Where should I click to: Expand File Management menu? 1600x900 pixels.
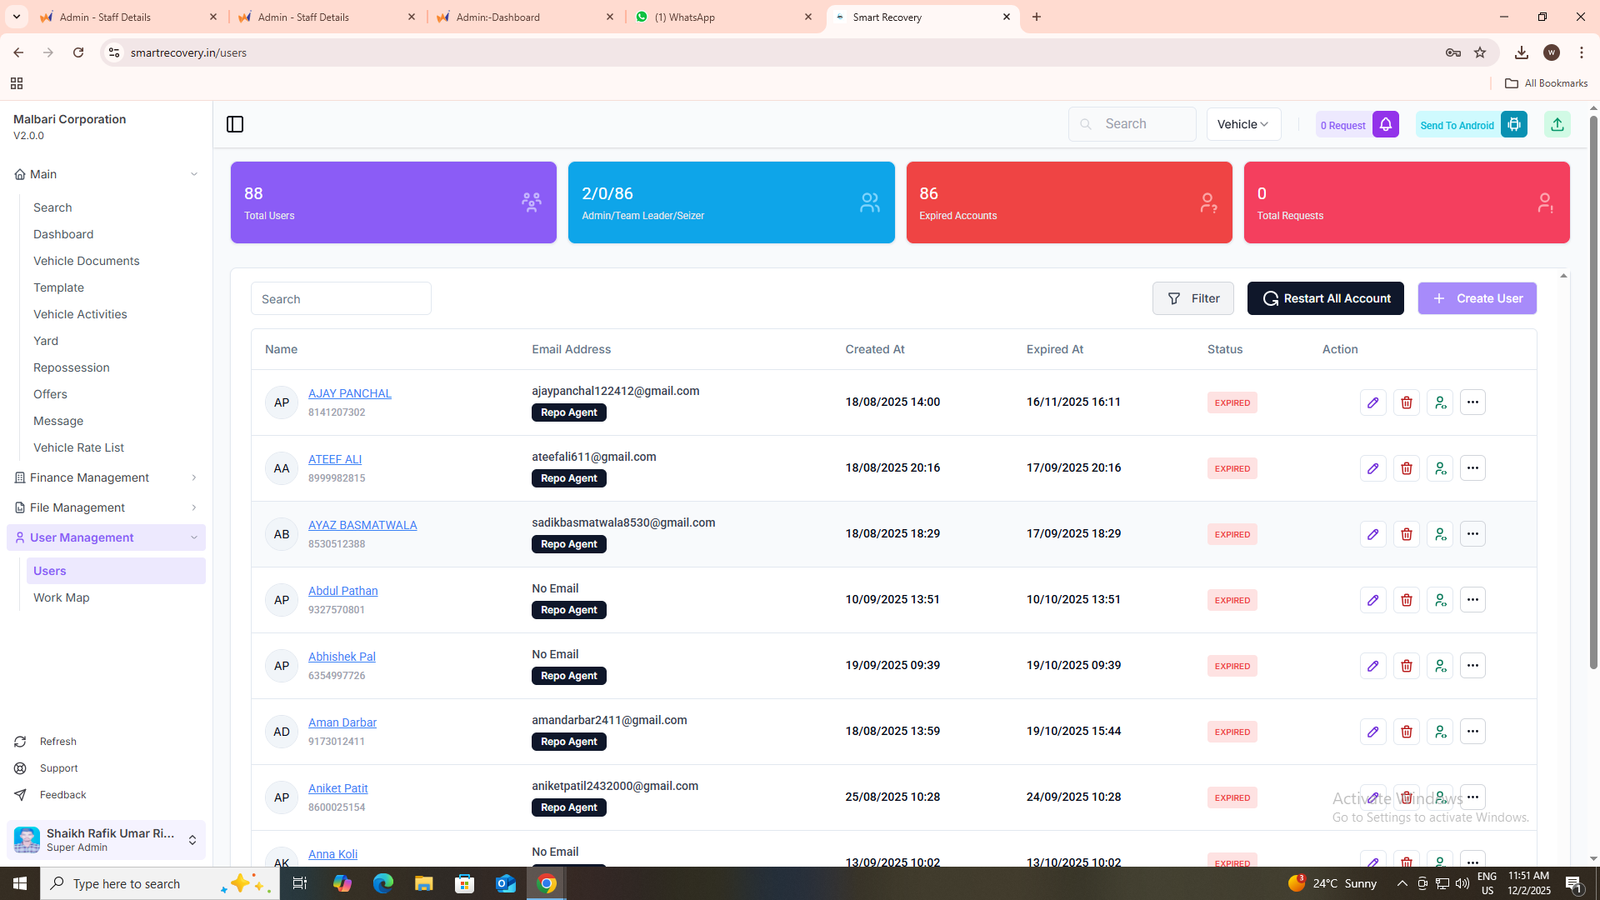[106, 508]
